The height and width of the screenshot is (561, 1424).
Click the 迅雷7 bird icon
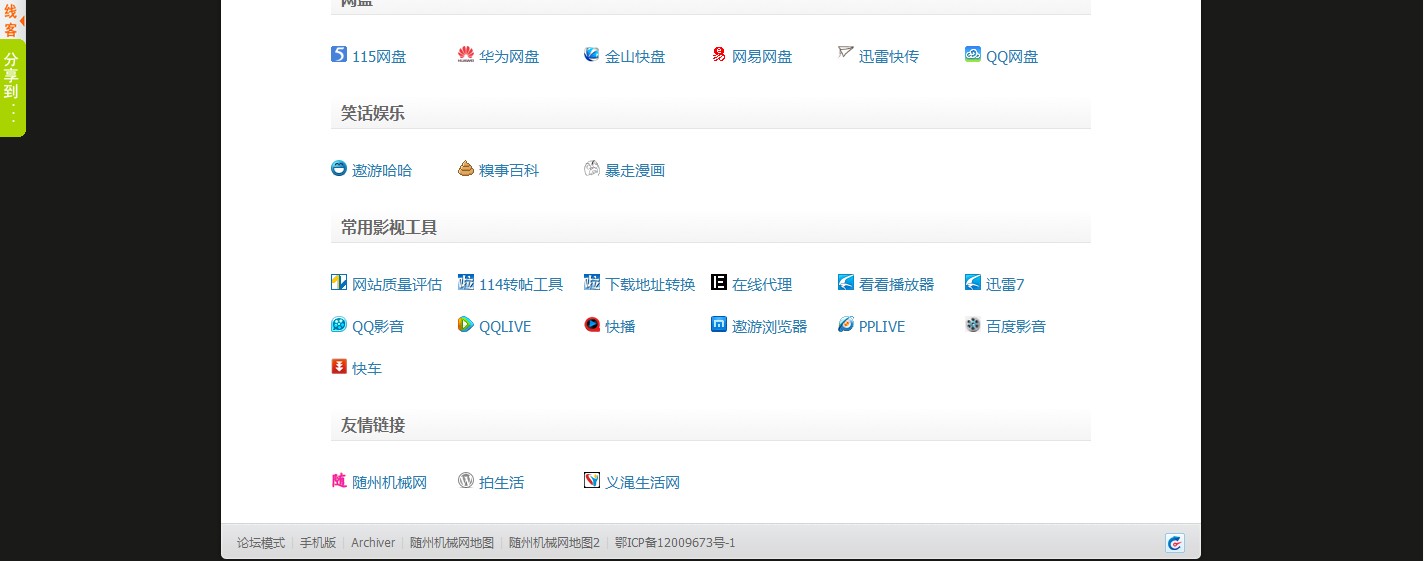click(973, 282)
